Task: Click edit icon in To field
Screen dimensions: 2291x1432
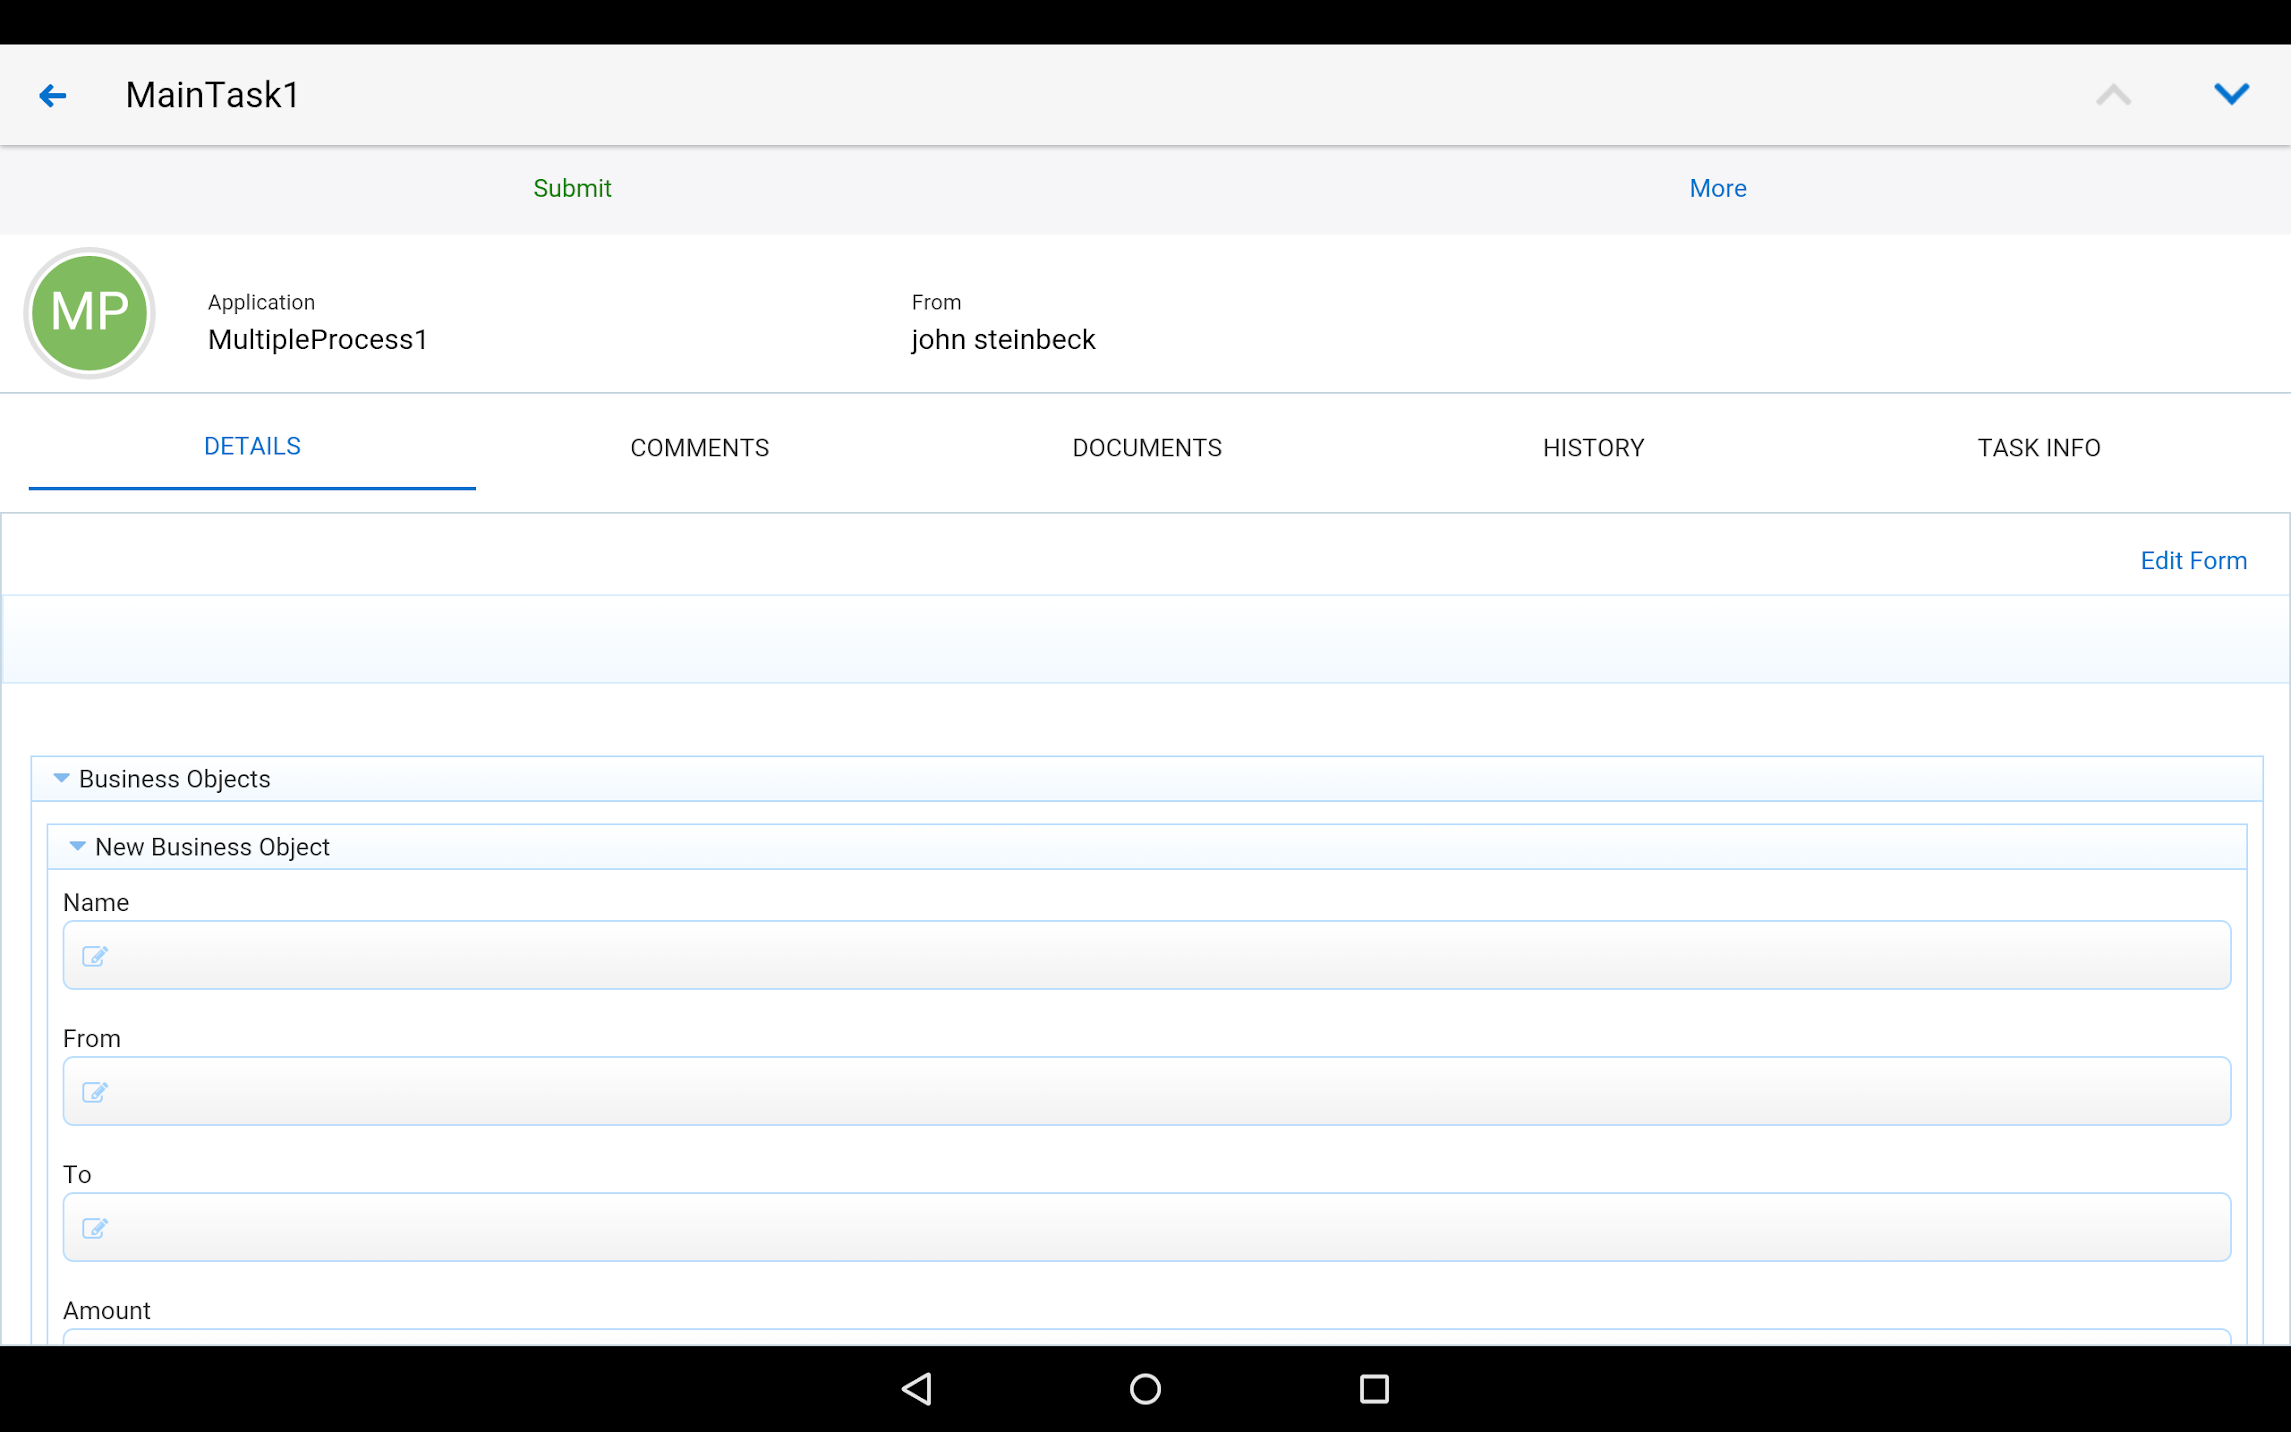Action: click(x=95, y=1228)
